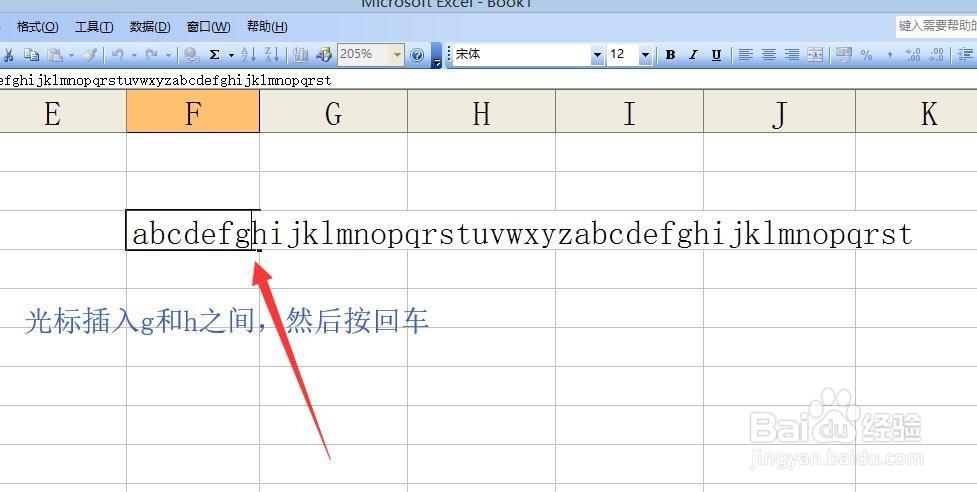
Task: Open the 窗口(W) menu
Action: point(208,27)
